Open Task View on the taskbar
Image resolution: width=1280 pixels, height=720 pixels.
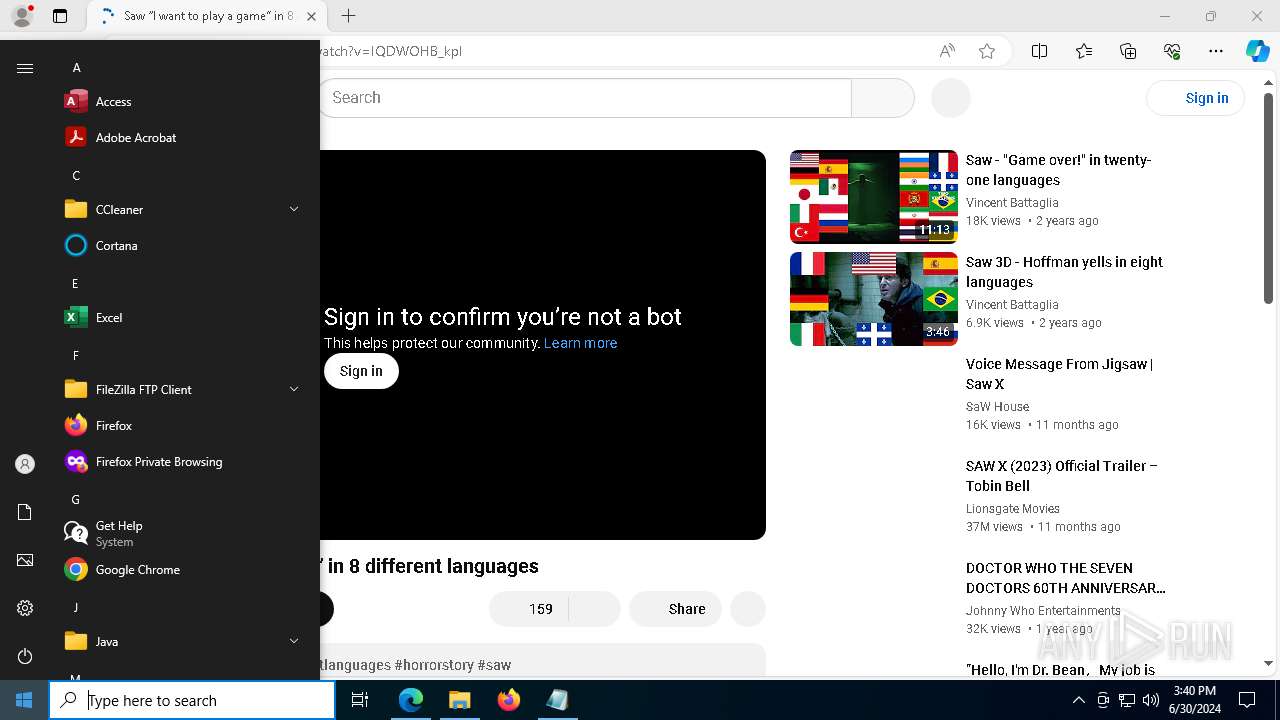click(x=360, y=700)
